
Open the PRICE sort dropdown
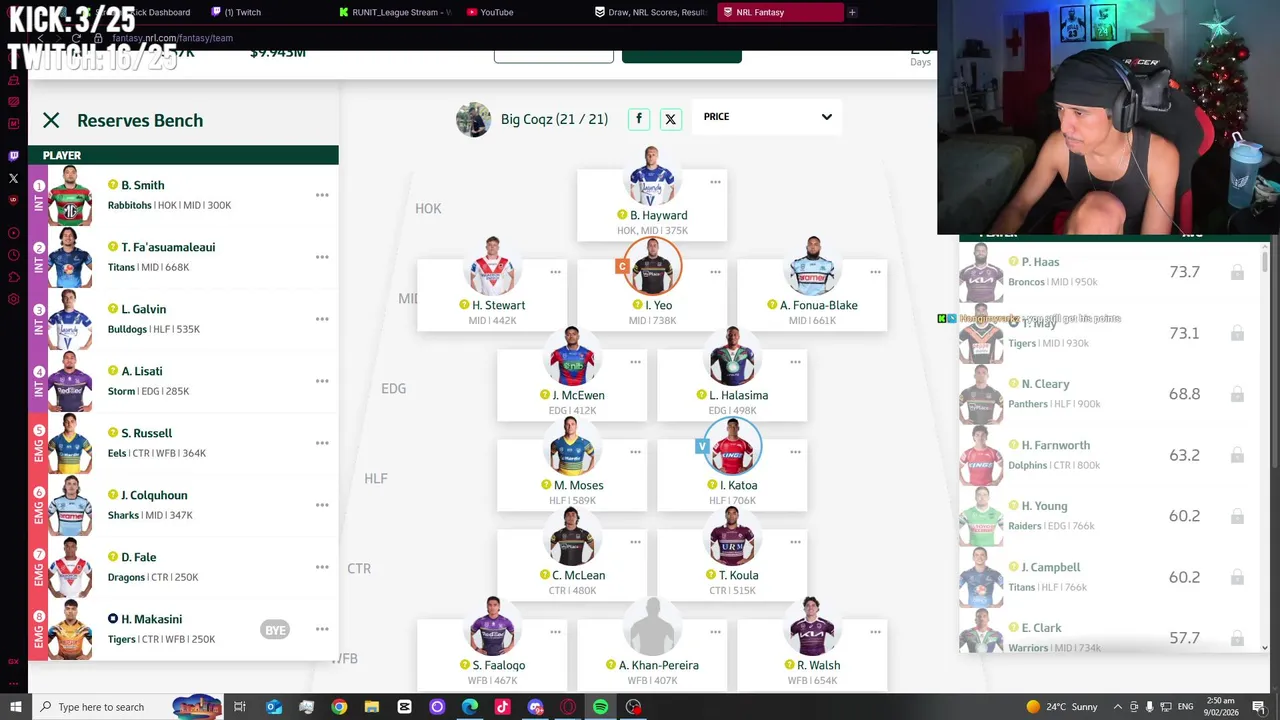pos(767,117)
